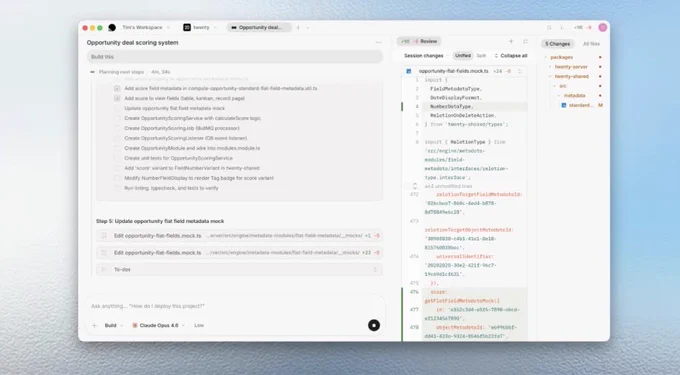Click Step 5: Update opportunity flat field heading
Screen dimensions: 680x375
click(160, 221)
